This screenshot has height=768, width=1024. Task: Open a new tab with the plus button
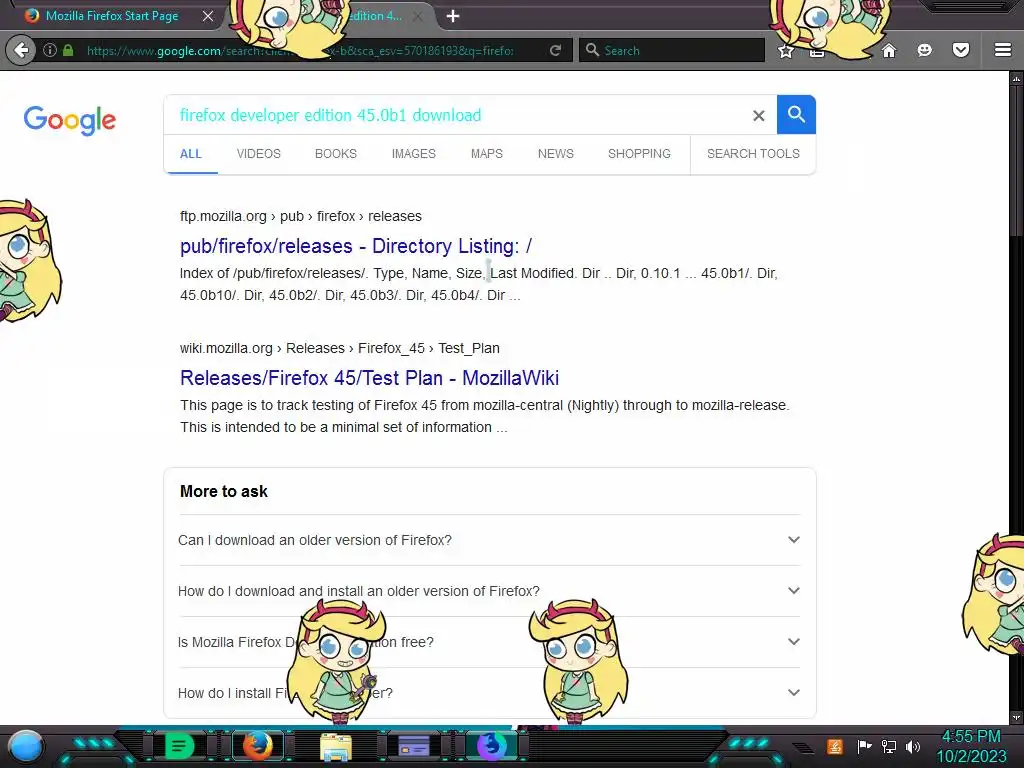453,16
